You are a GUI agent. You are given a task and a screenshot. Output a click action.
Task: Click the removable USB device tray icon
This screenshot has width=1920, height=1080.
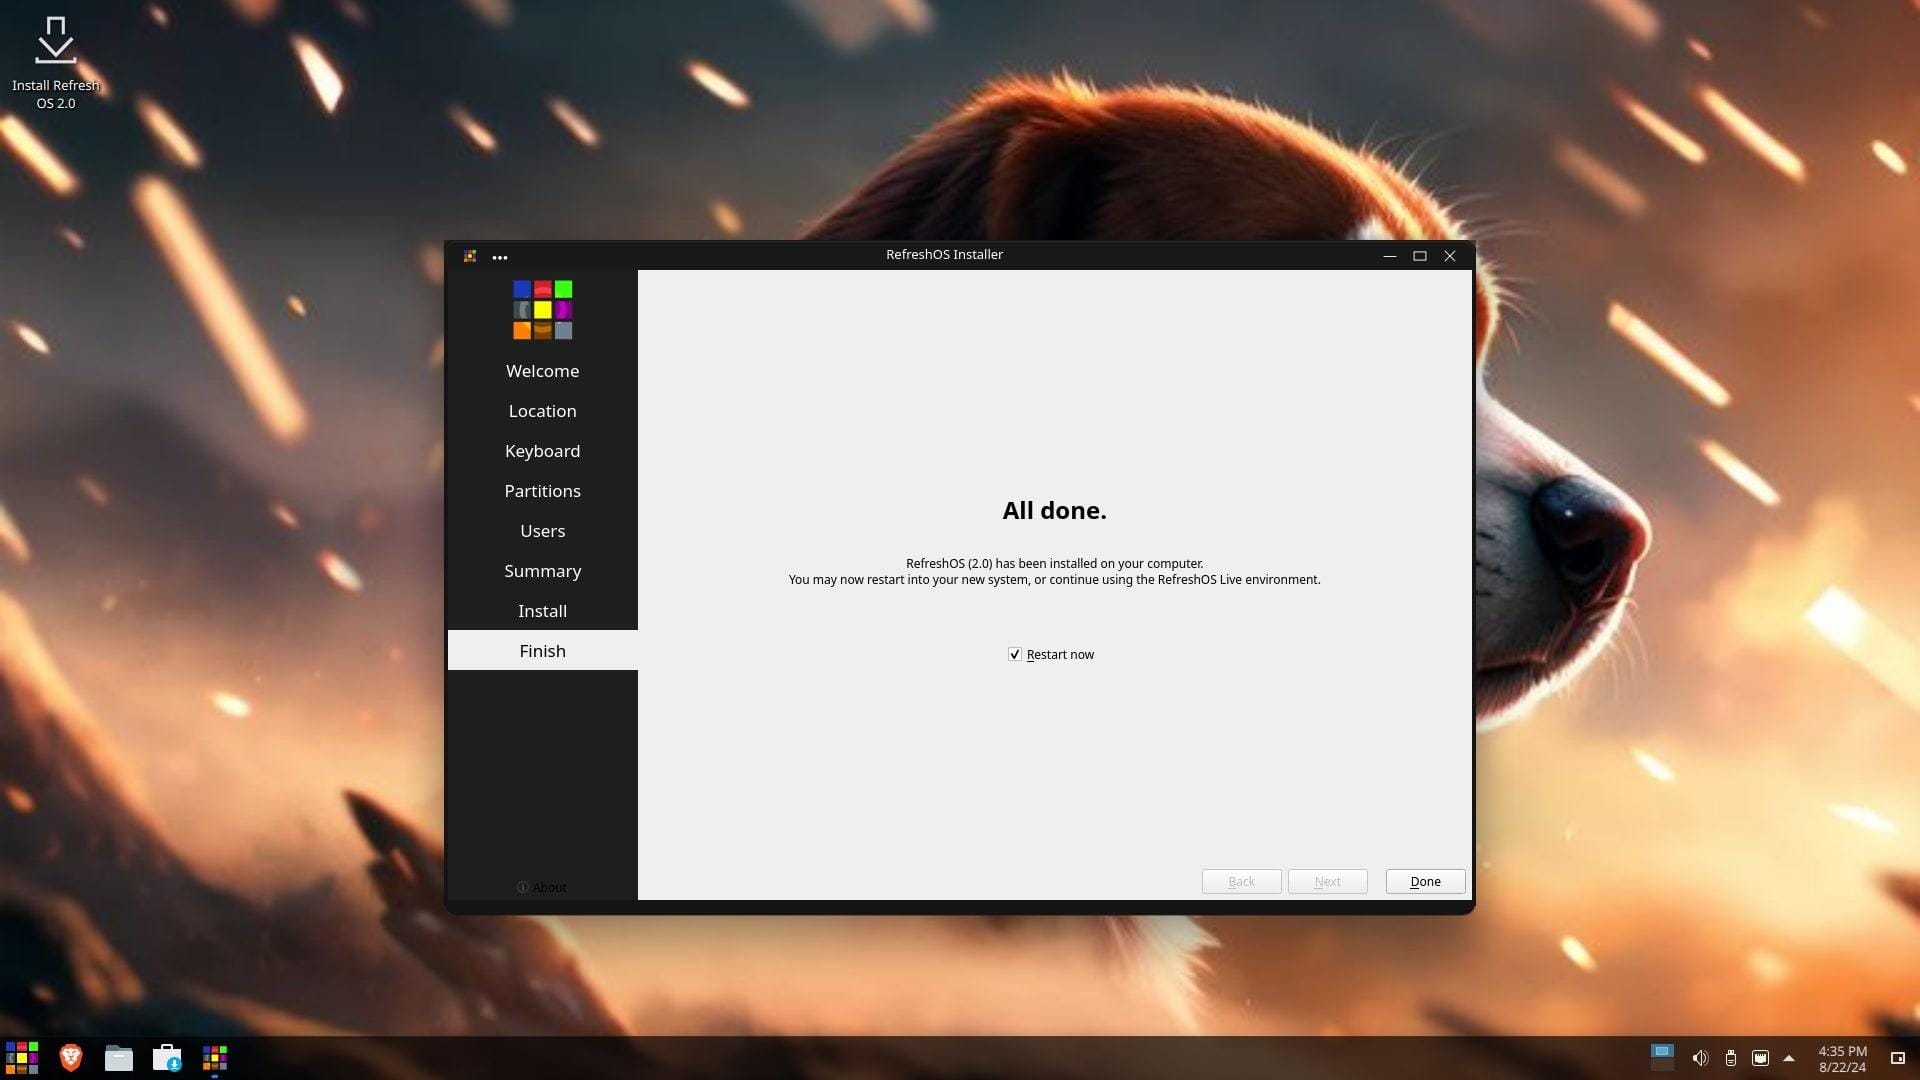click(x=1730, y=1058)
